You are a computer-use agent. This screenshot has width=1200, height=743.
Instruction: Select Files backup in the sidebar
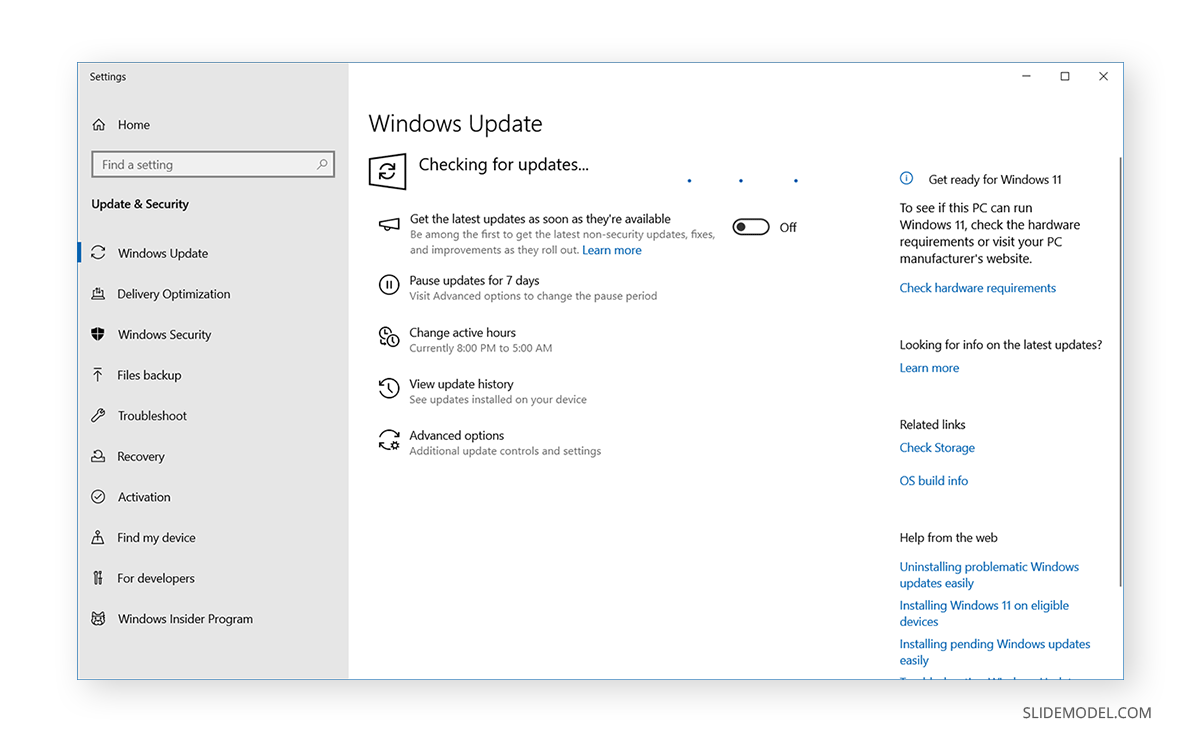tap(155, 375)
